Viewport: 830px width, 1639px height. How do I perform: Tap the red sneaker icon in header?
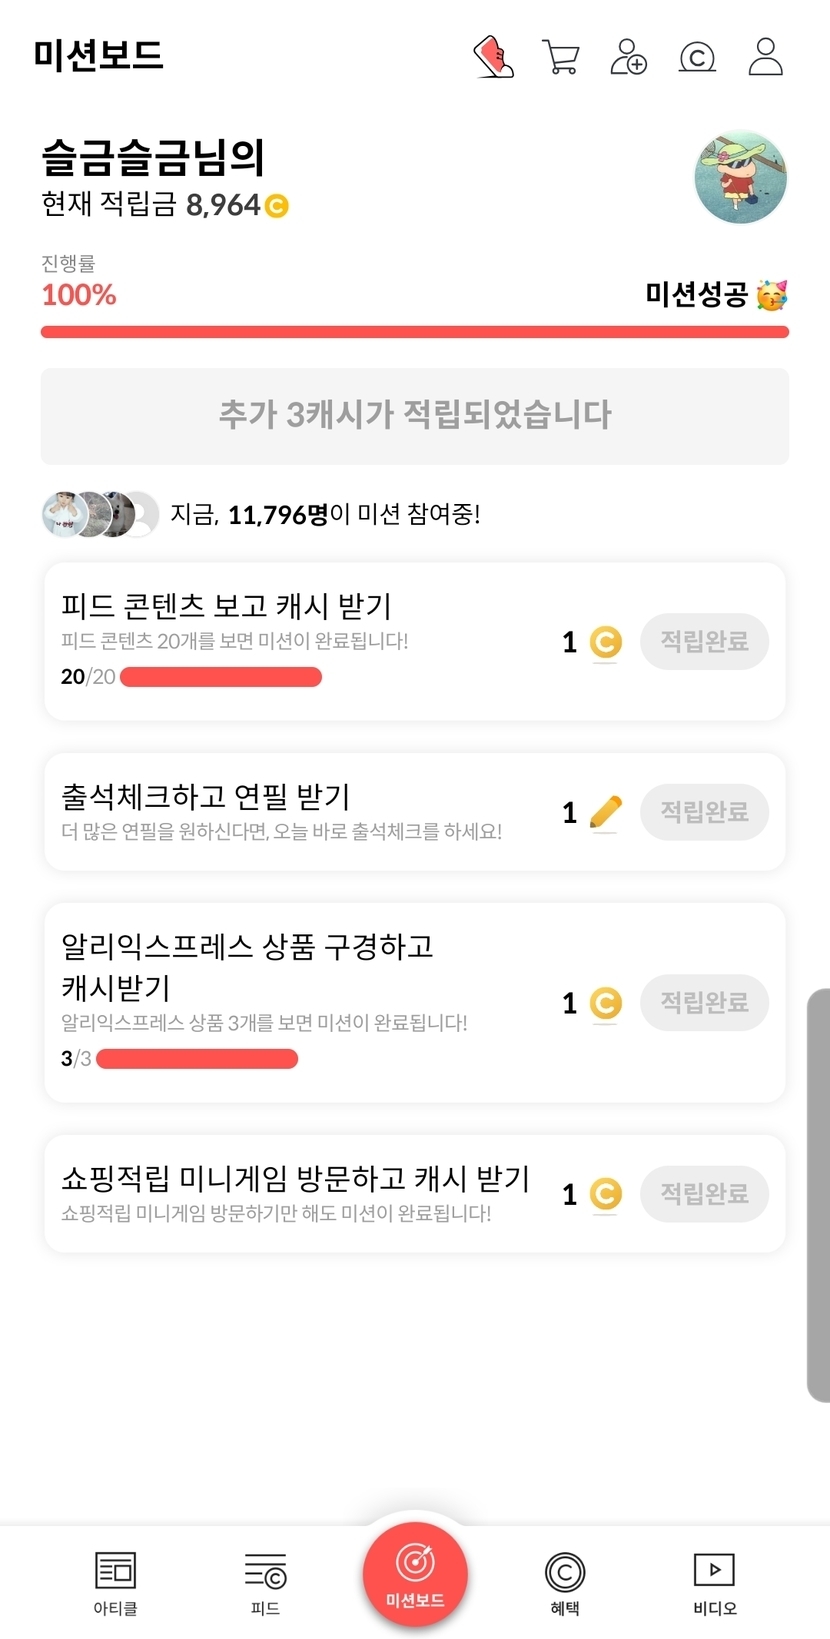[x=493, y=57]
